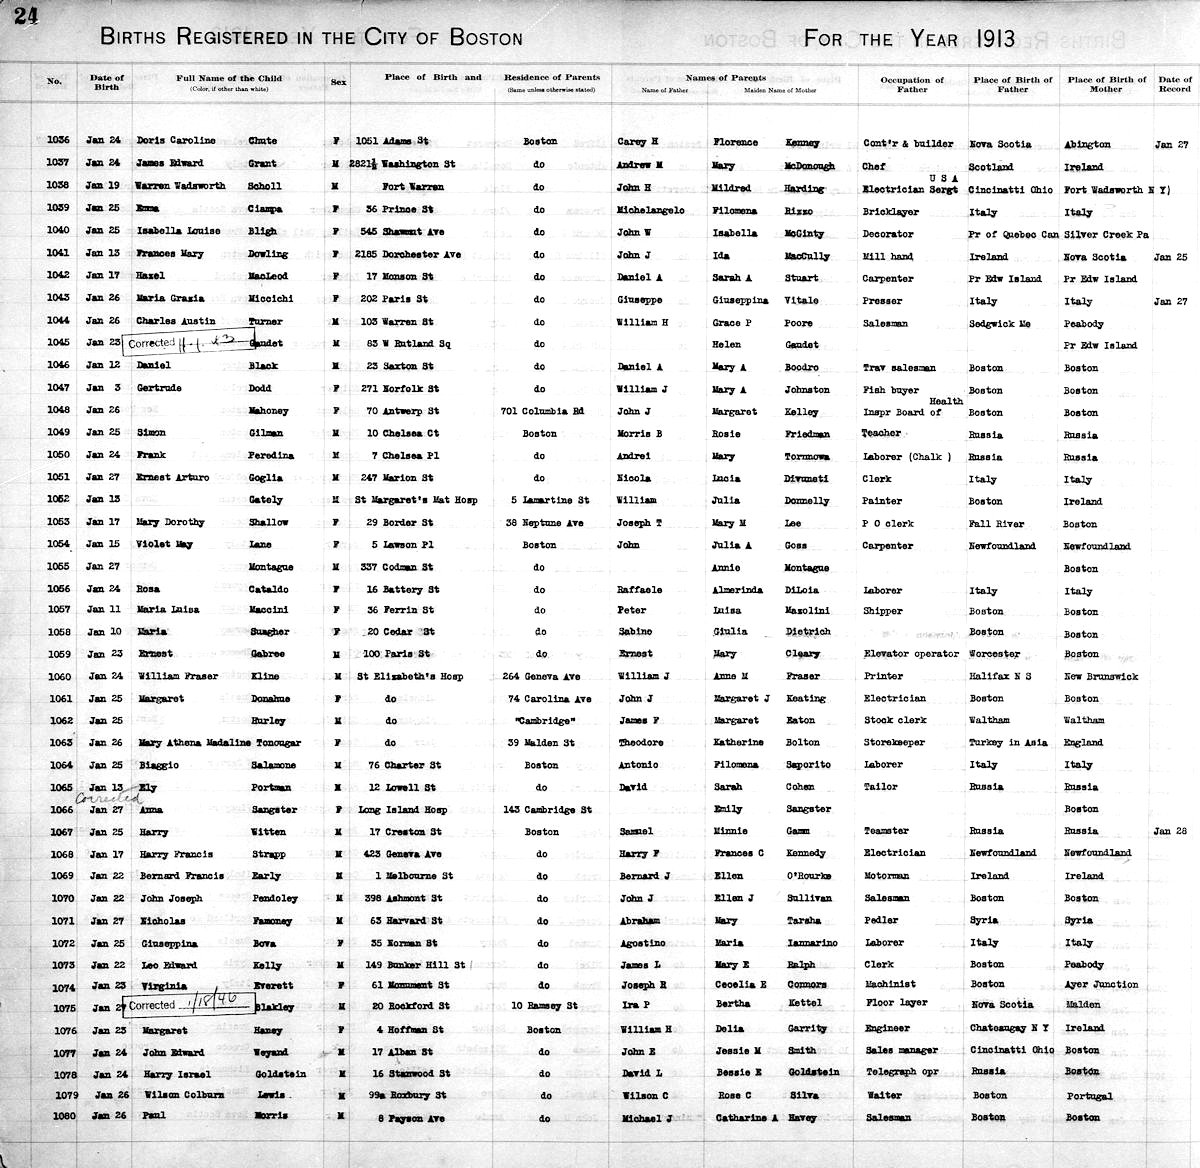Click the occupation "Pedler"
This screenshot has width=1200, height=1168.
tap(880, 920)
